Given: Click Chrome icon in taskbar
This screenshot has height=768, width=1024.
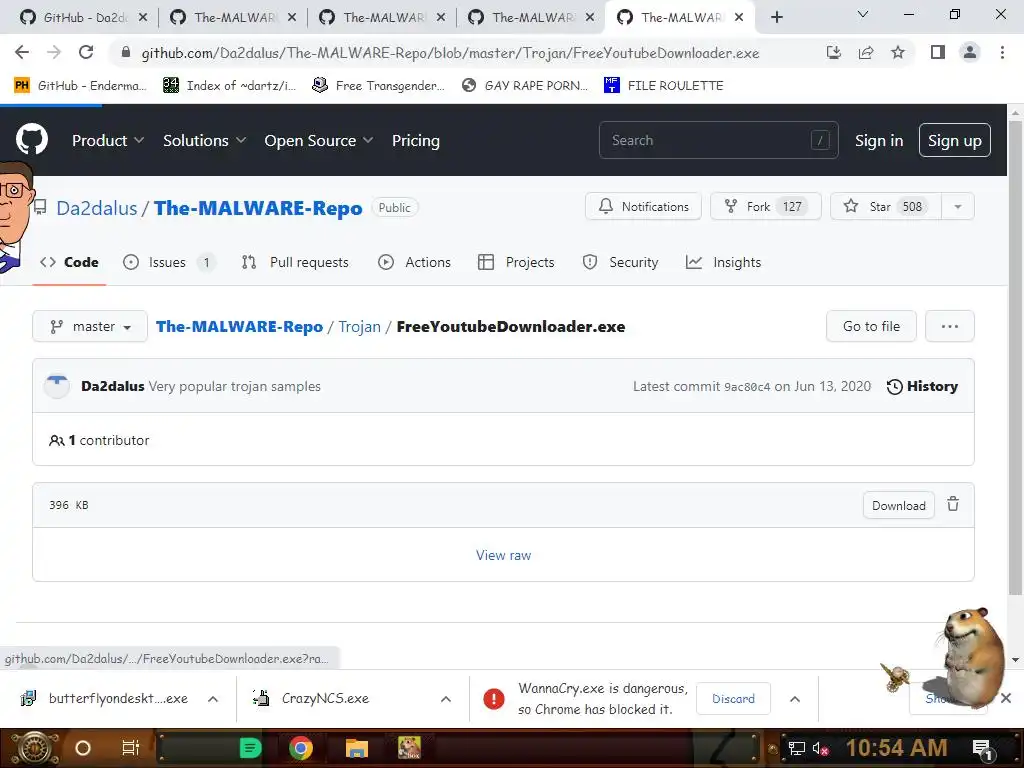Looking at the screenshot, I should (x=300, y=748).
